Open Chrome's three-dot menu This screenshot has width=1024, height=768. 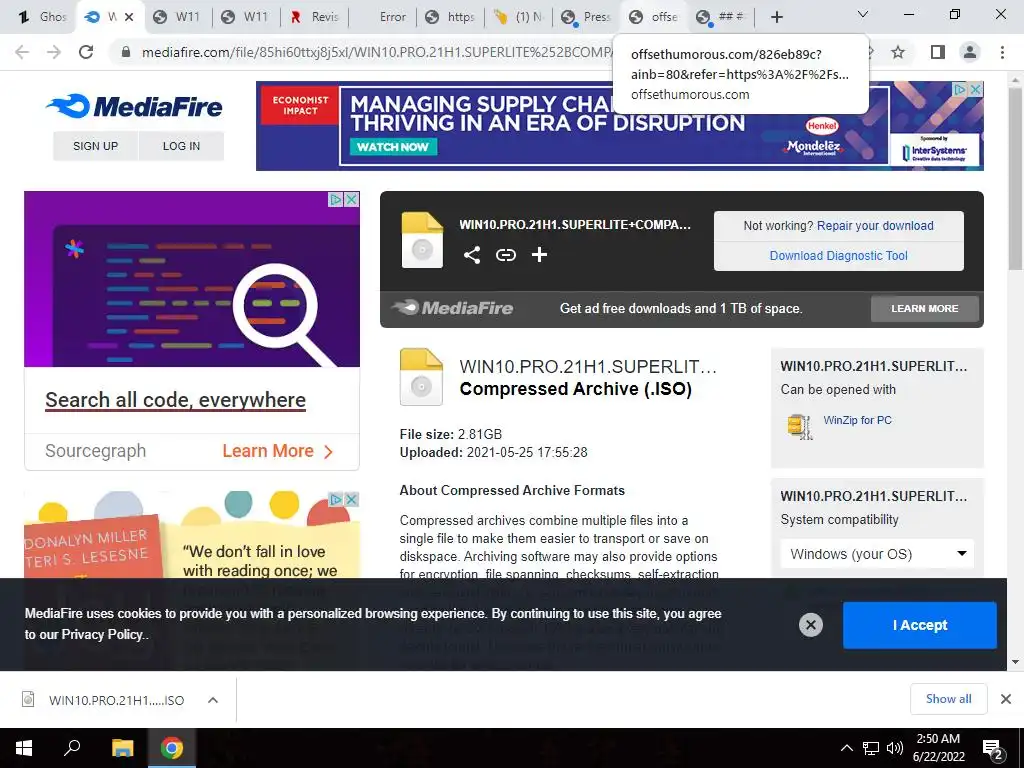tap(1002, 52)
